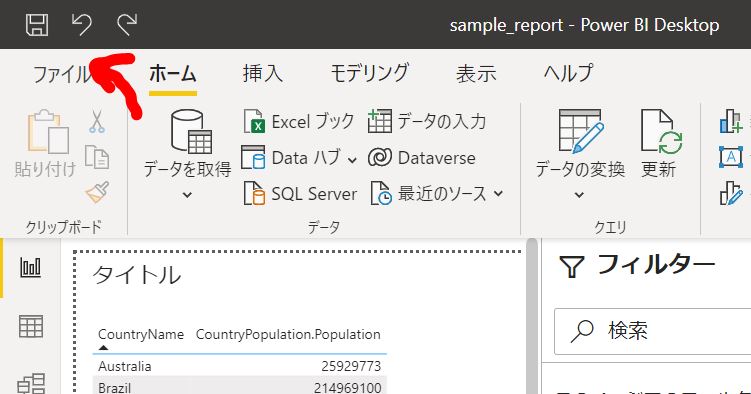The image size is (751, 394).
Task: Click the format painter brush icon
Action: [97, 192]
